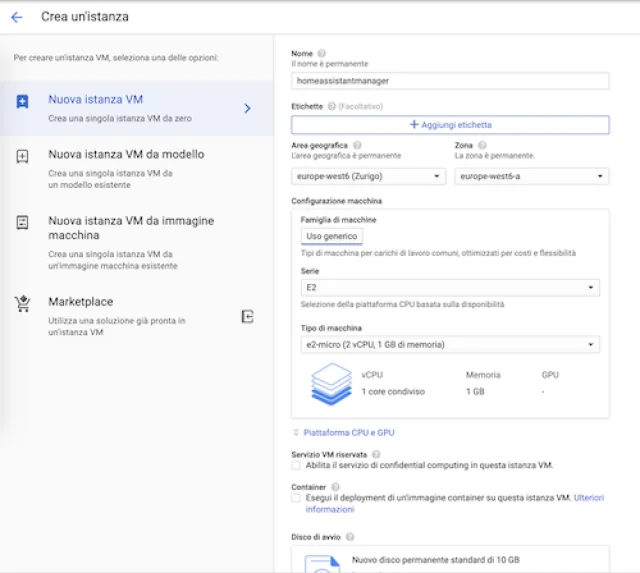Click the help icon beside Area geografica
The image size is (640, 573).
coord(357,145)
